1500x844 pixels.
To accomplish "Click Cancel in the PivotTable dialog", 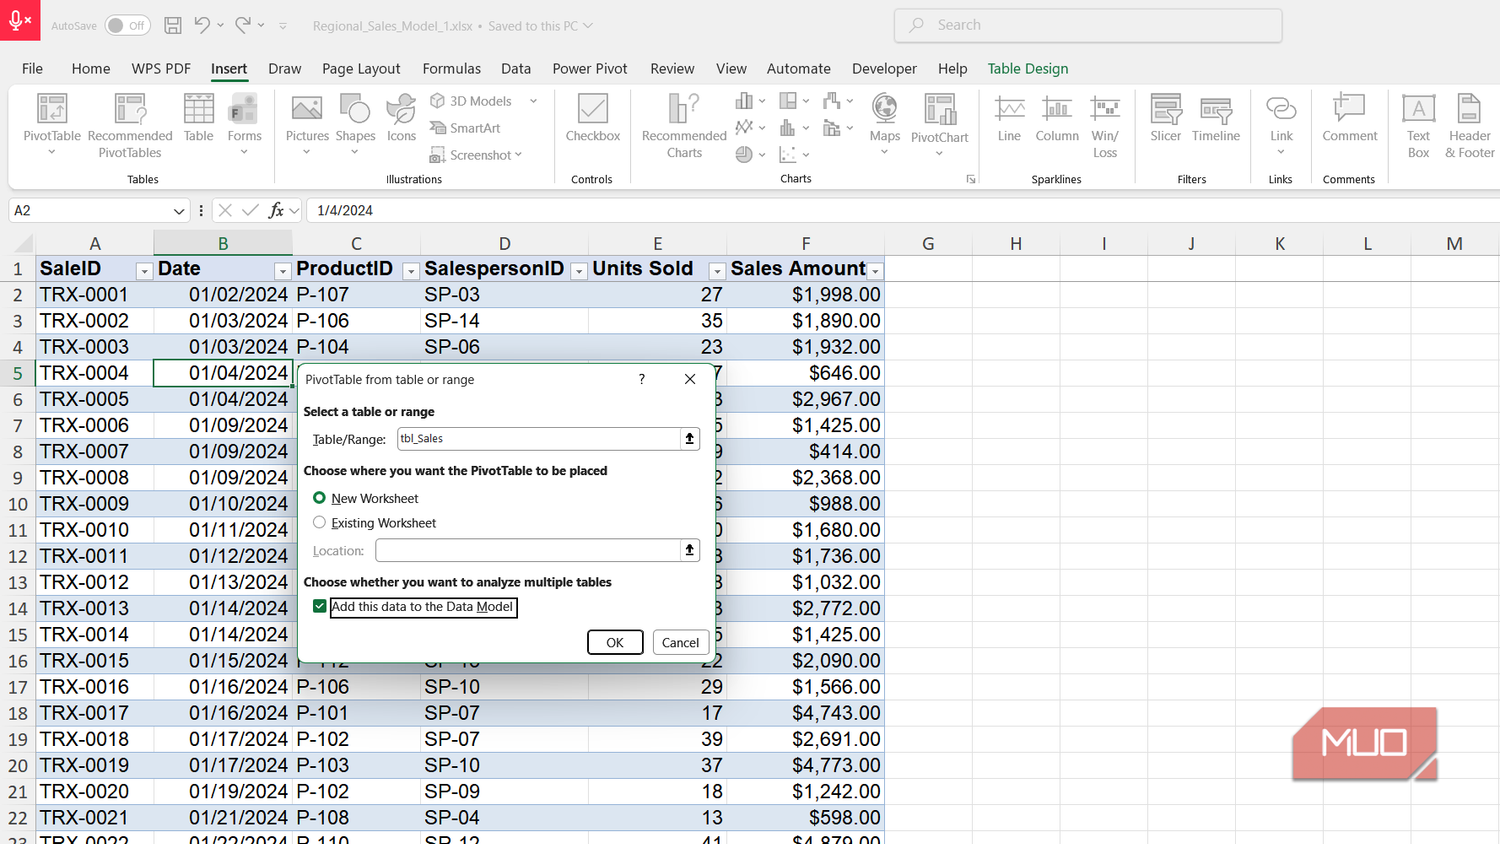I will tap(680, 642).
